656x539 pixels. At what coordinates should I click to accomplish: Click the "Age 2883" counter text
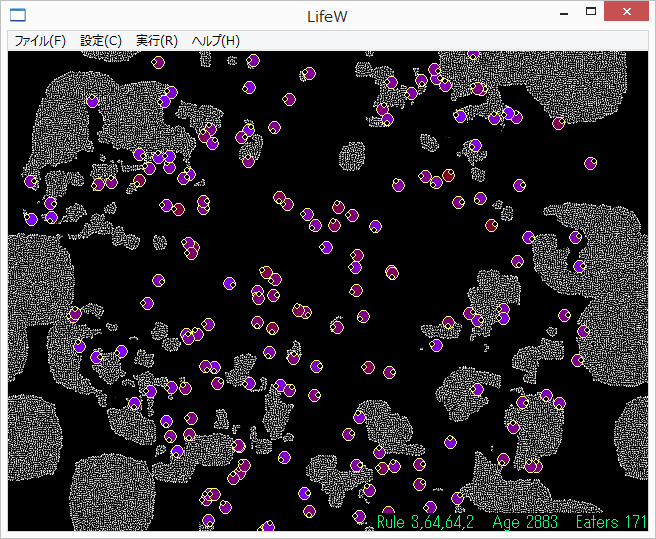[520, 523]
